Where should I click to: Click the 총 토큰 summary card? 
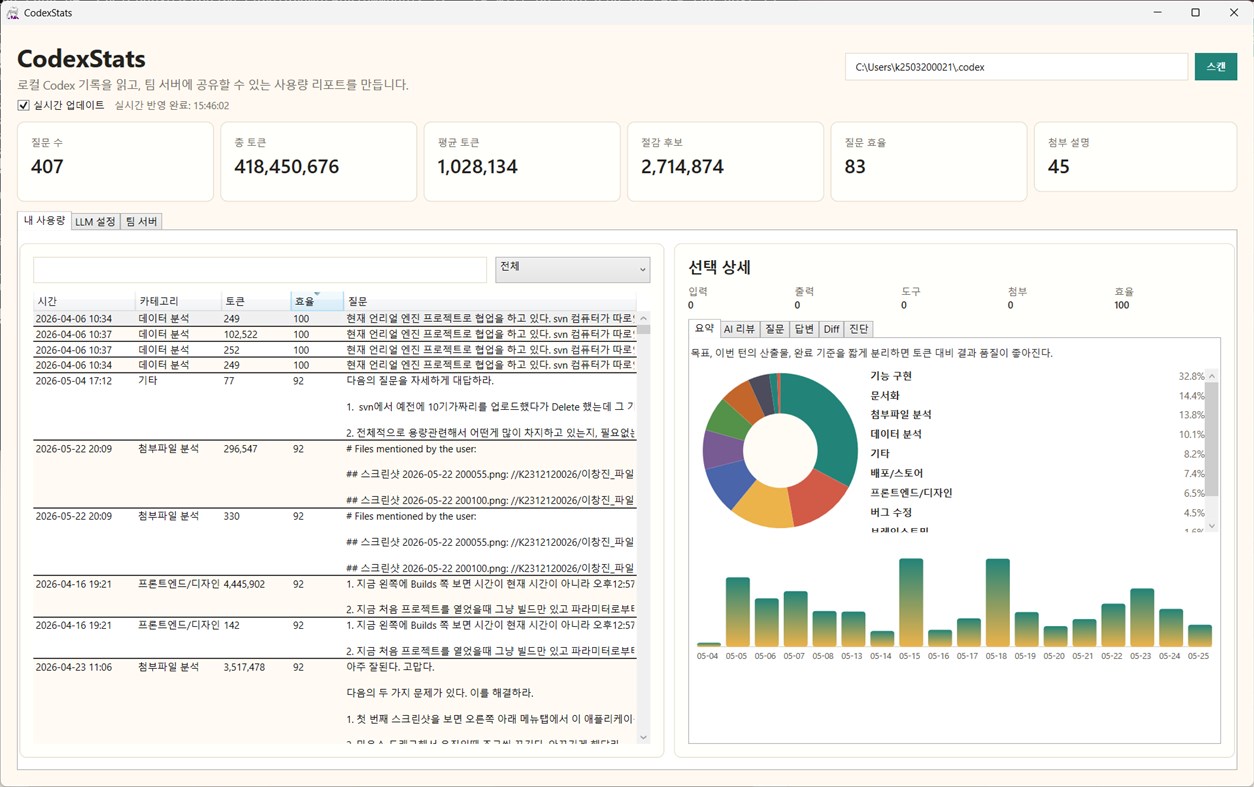coord(318,162)
